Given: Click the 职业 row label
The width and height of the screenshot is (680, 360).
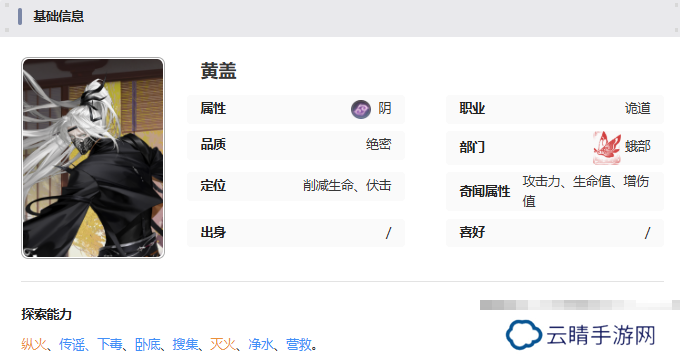Looking at the screenshot, I should pos(472,108).
